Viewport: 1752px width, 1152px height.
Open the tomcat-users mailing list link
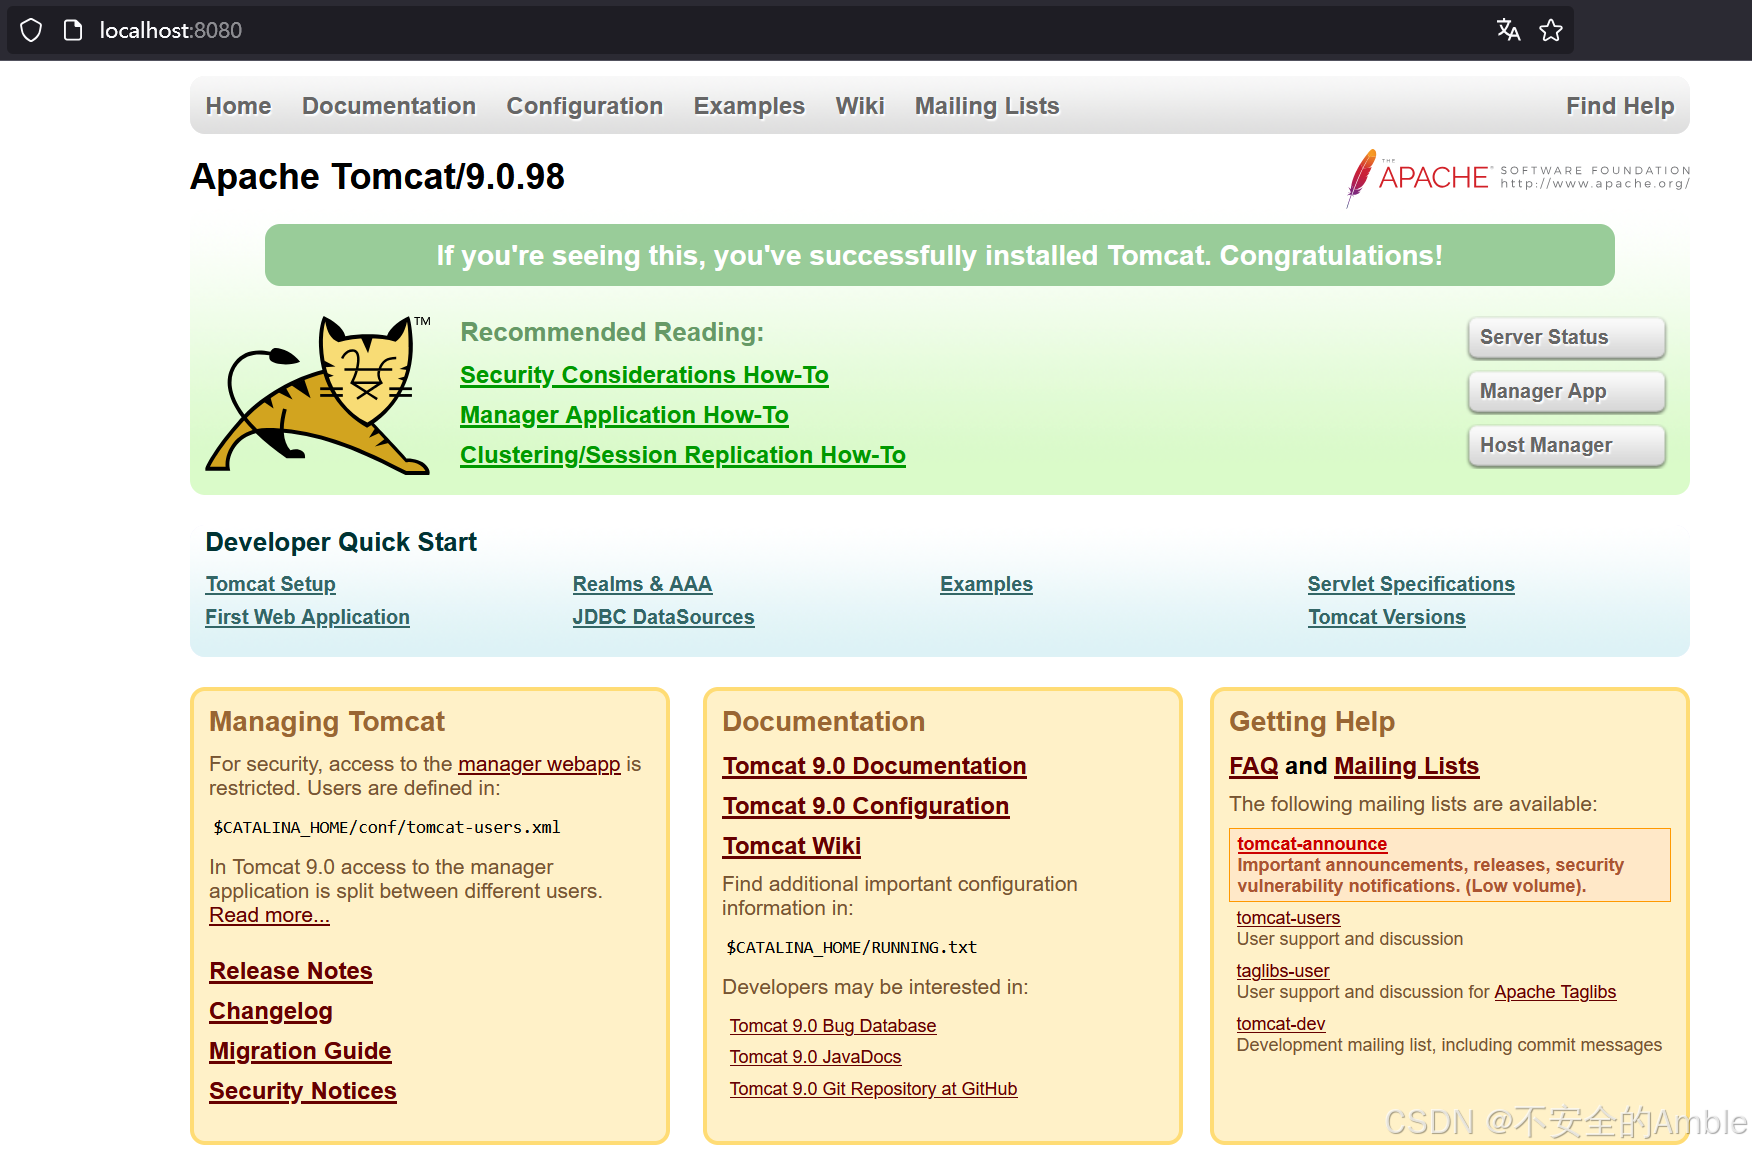tap(1287, 918)
